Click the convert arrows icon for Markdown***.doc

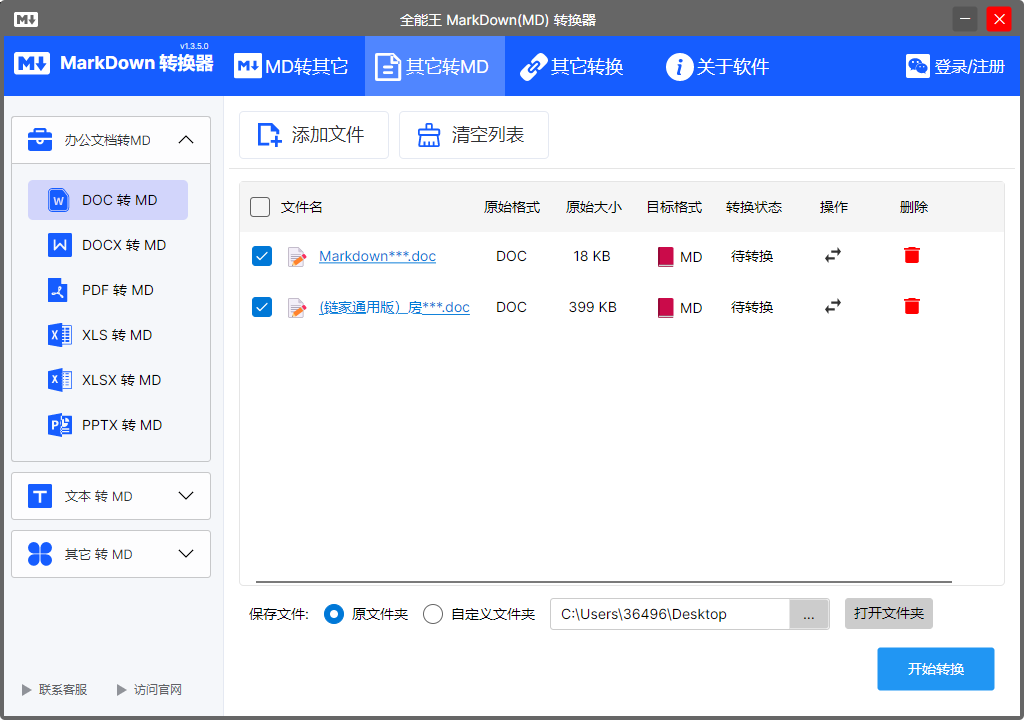pyautogui.click(x=833, y=255)
